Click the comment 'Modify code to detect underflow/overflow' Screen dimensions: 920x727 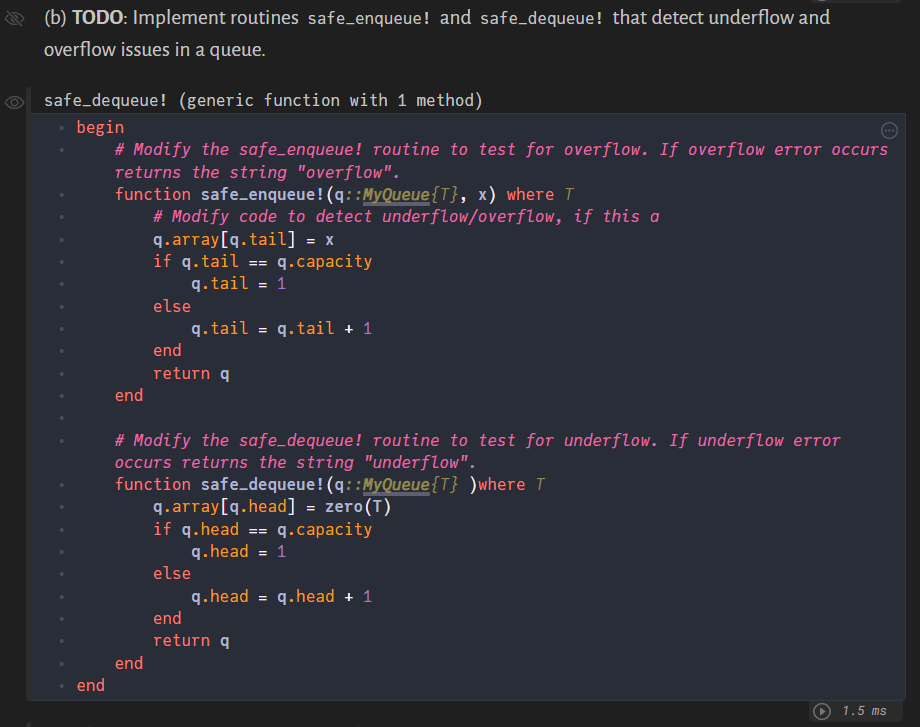tap(406, 217)
